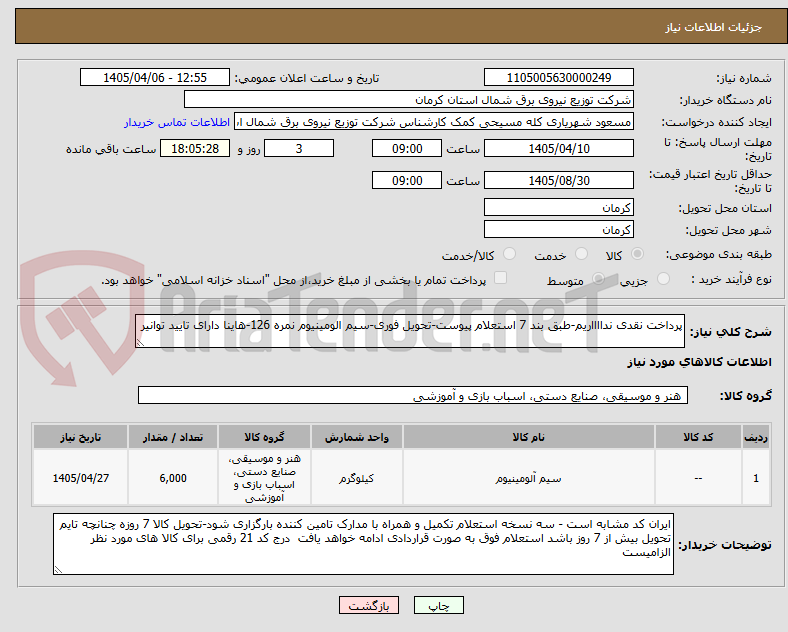Select the کالا/خدمت radio button
The height and width of the screenshot is (632, 788).
510,254
